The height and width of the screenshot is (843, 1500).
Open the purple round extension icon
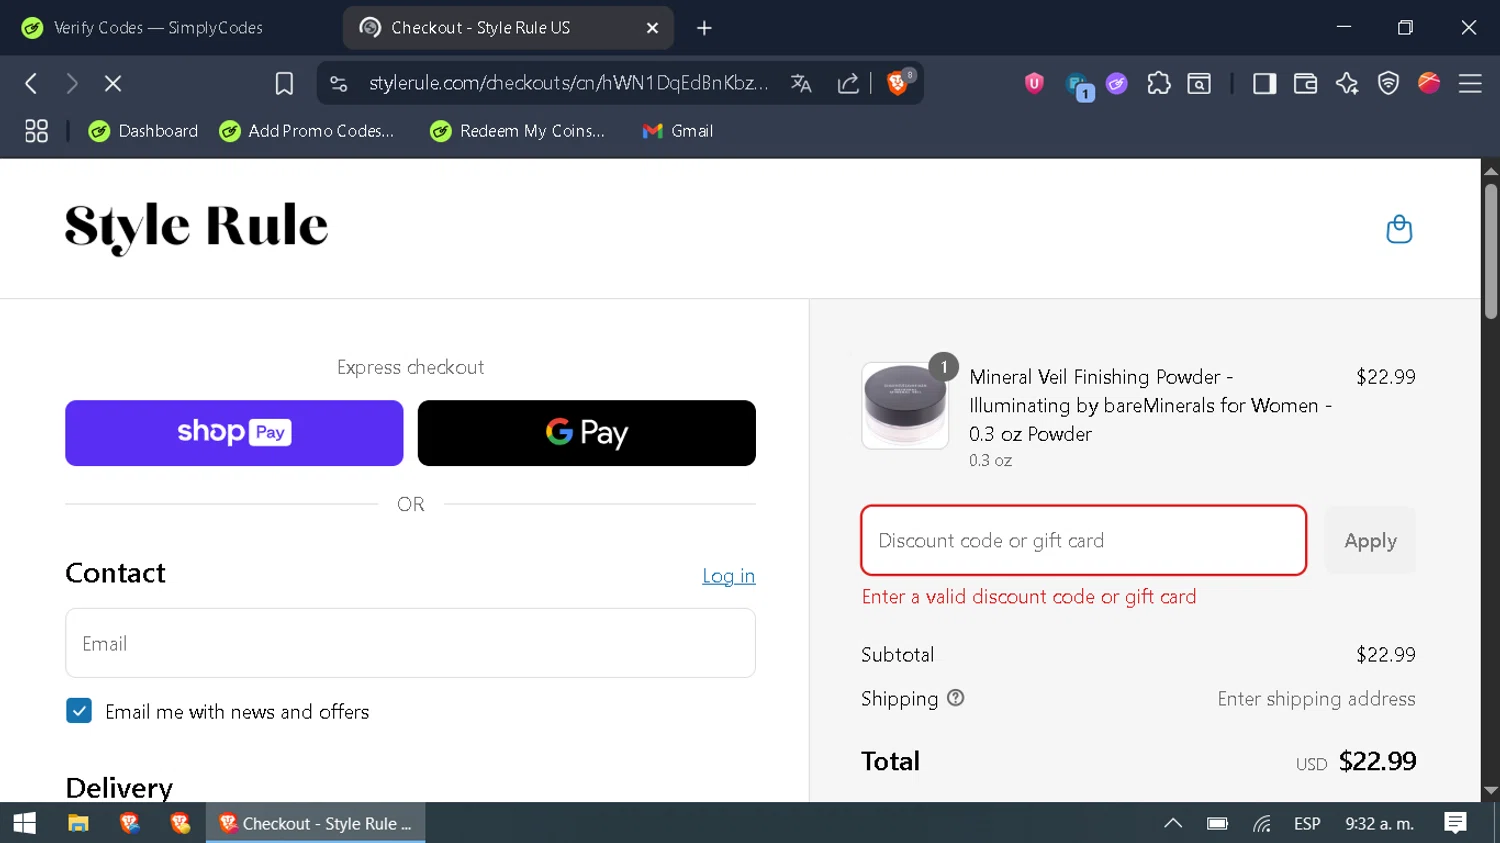tap(1117, 84)
